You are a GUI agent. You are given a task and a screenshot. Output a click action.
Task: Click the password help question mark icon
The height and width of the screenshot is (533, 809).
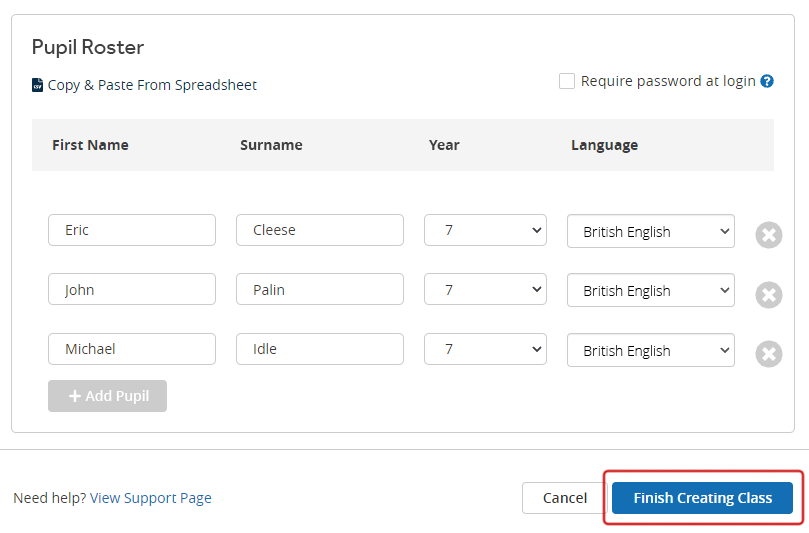767,81
